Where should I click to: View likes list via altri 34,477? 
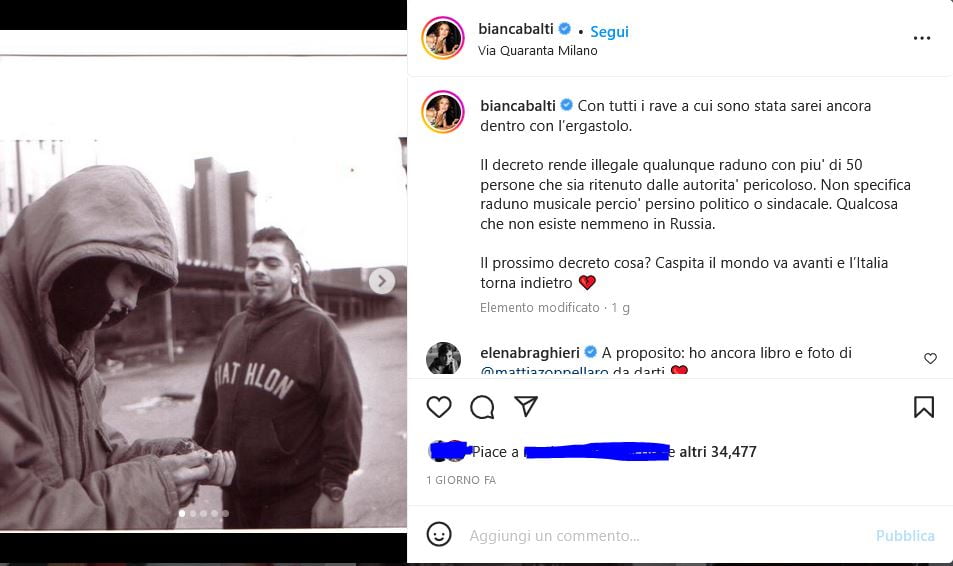click(718, 452)
